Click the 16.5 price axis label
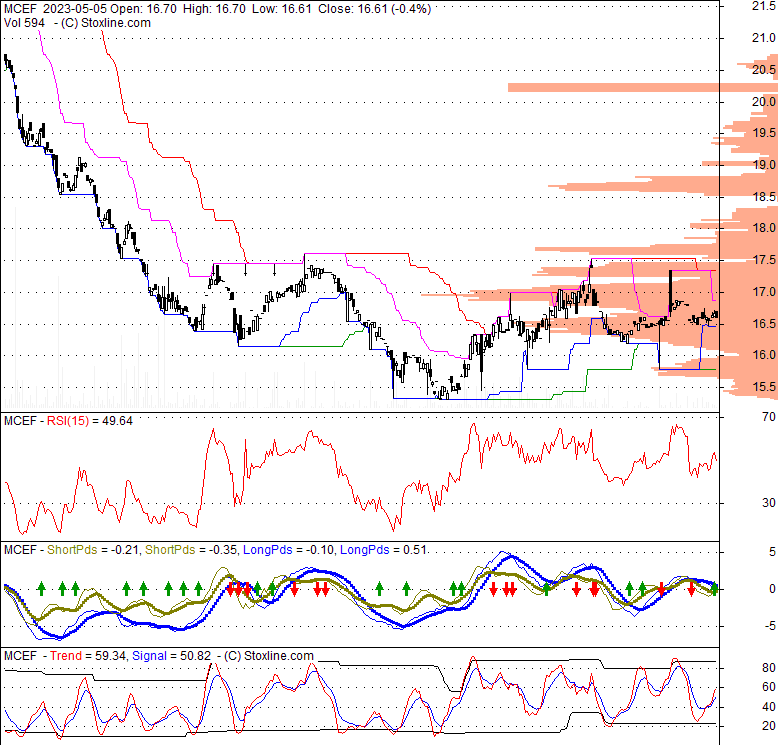The image size is (780, 745). [x=764, y=323]
